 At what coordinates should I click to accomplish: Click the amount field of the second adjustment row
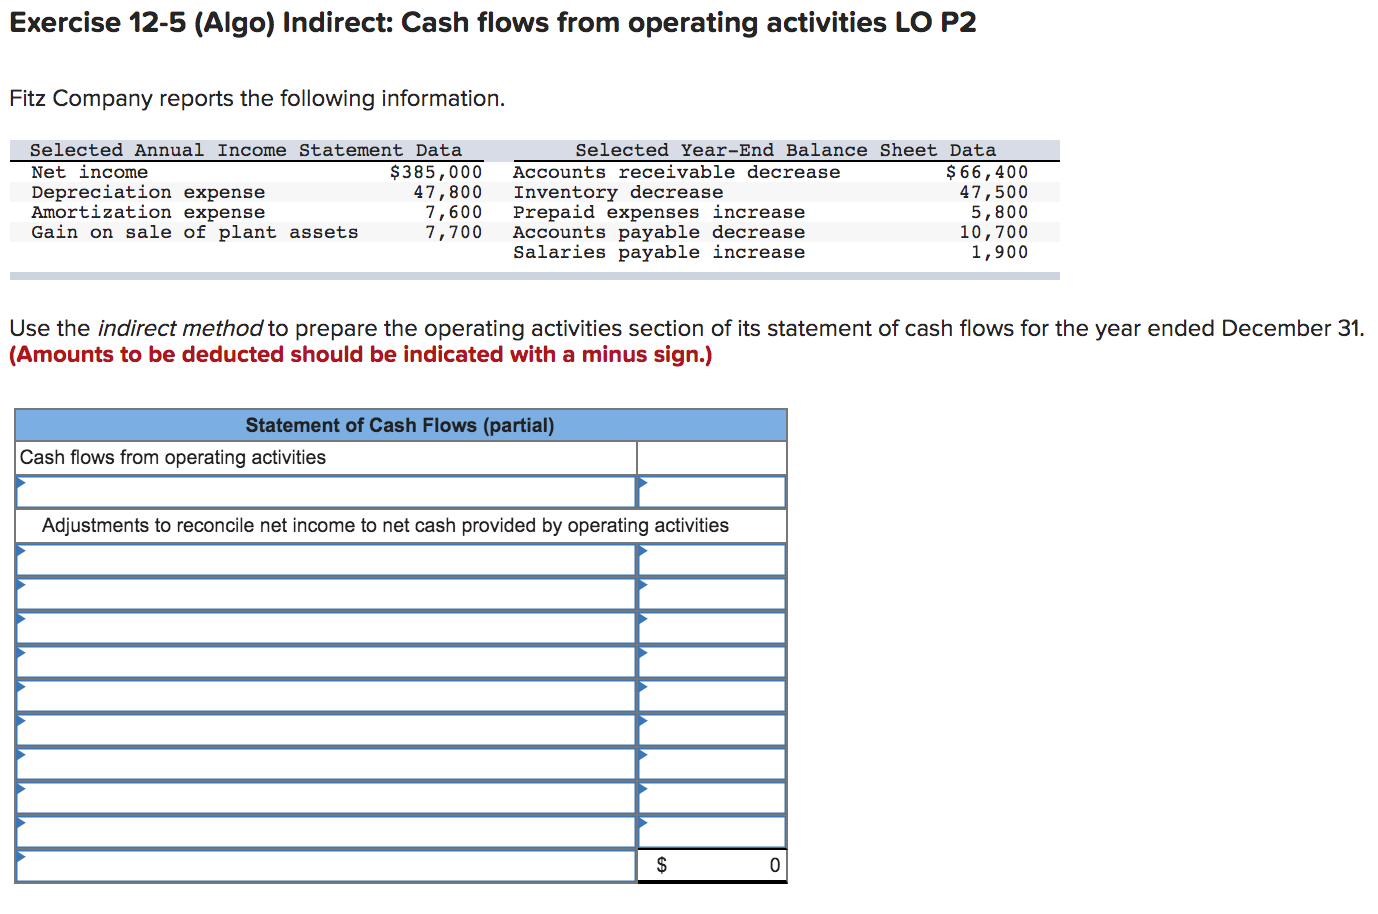(711, 593)
